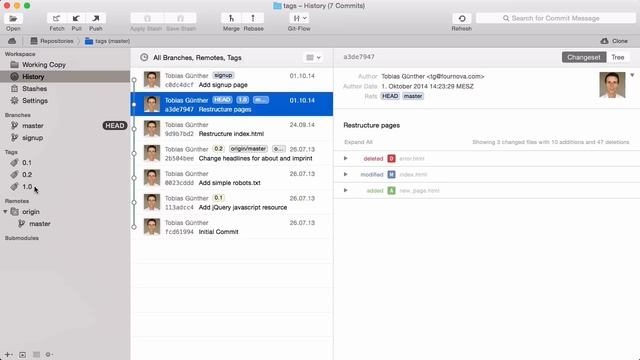Click the master ref badge in details
The width and height of the screenshot is (640, 360).
pos(413,96)
